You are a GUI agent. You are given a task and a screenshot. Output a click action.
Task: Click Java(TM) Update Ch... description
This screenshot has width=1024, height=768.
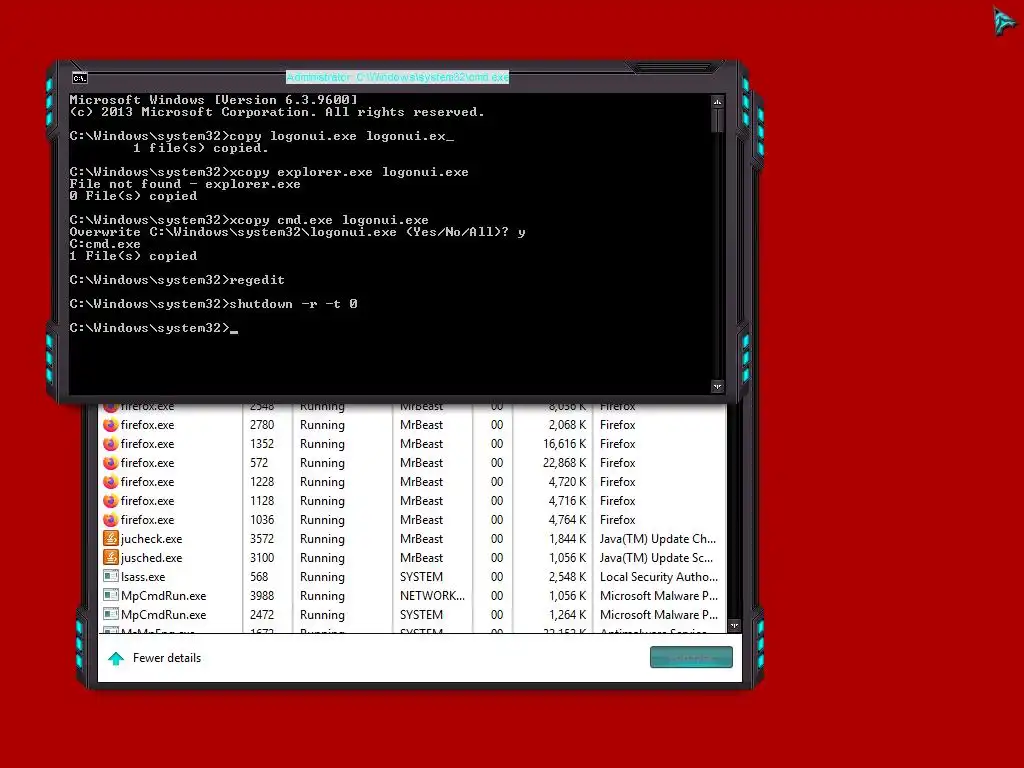[x=658, y=539]
